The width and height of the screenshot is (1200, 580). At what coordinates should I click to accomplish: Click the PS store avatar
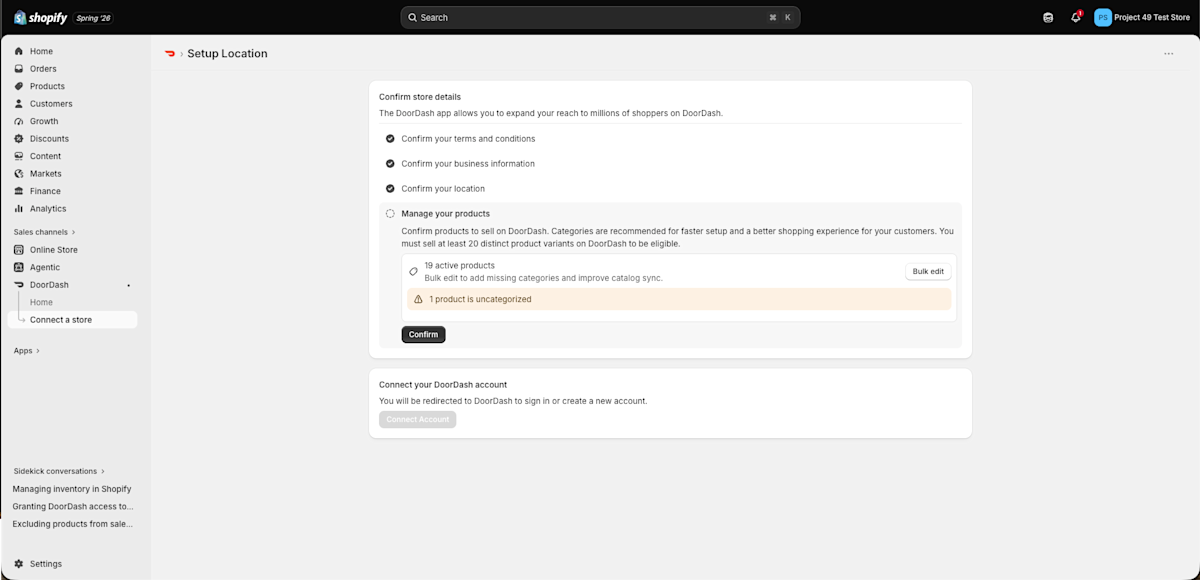coord(1103,17)
